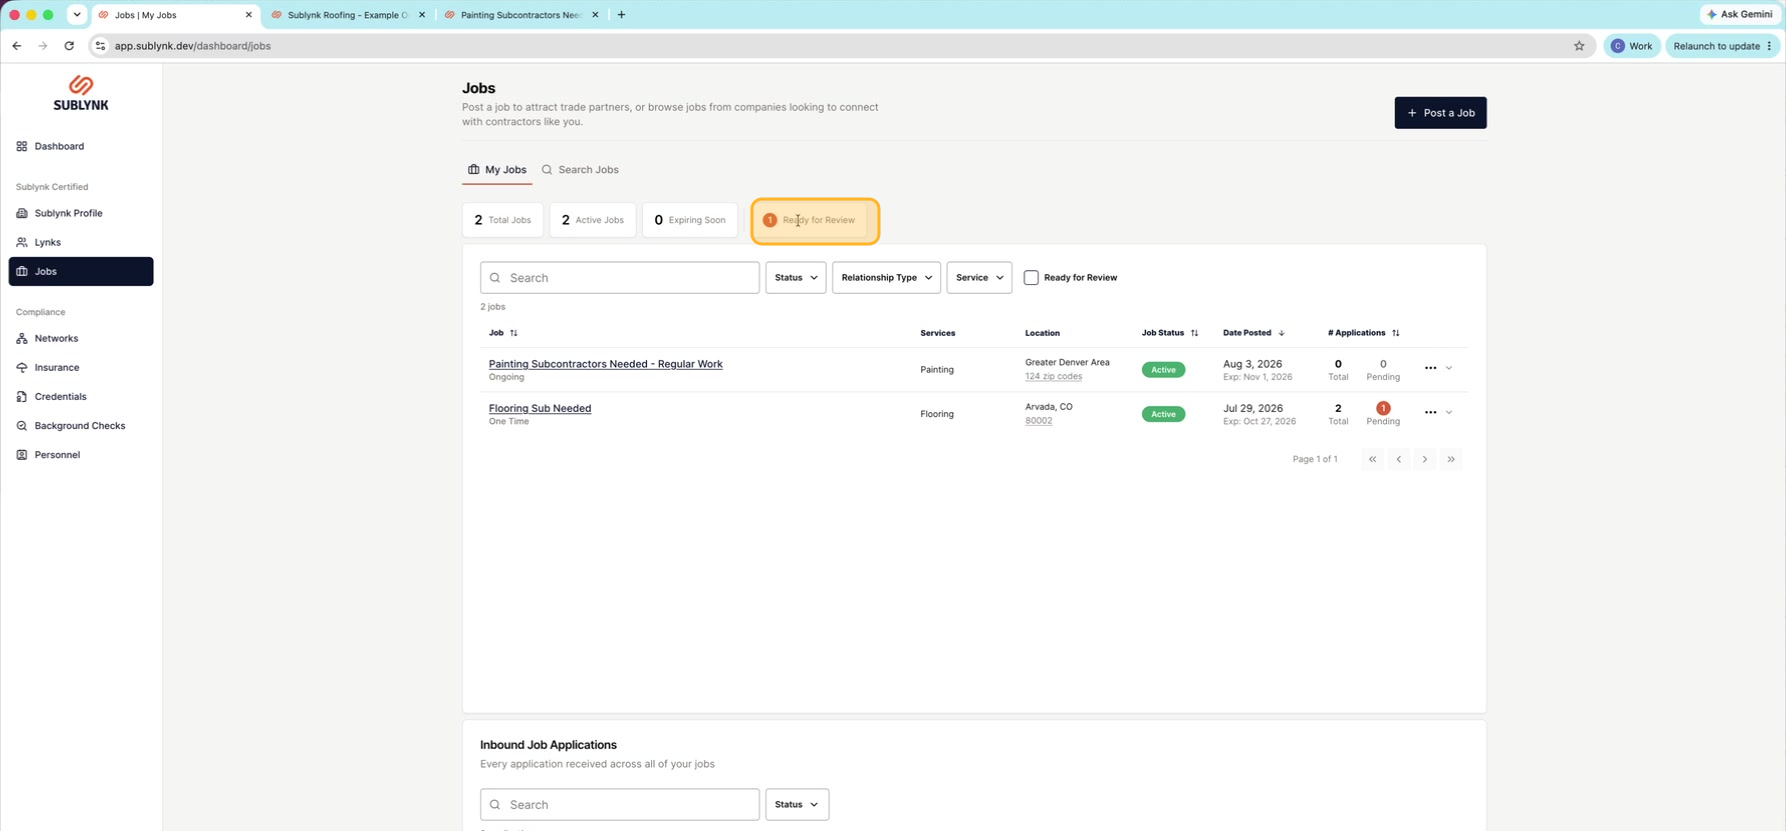Open the Chrome three-dot menu

pos(1770,46)
